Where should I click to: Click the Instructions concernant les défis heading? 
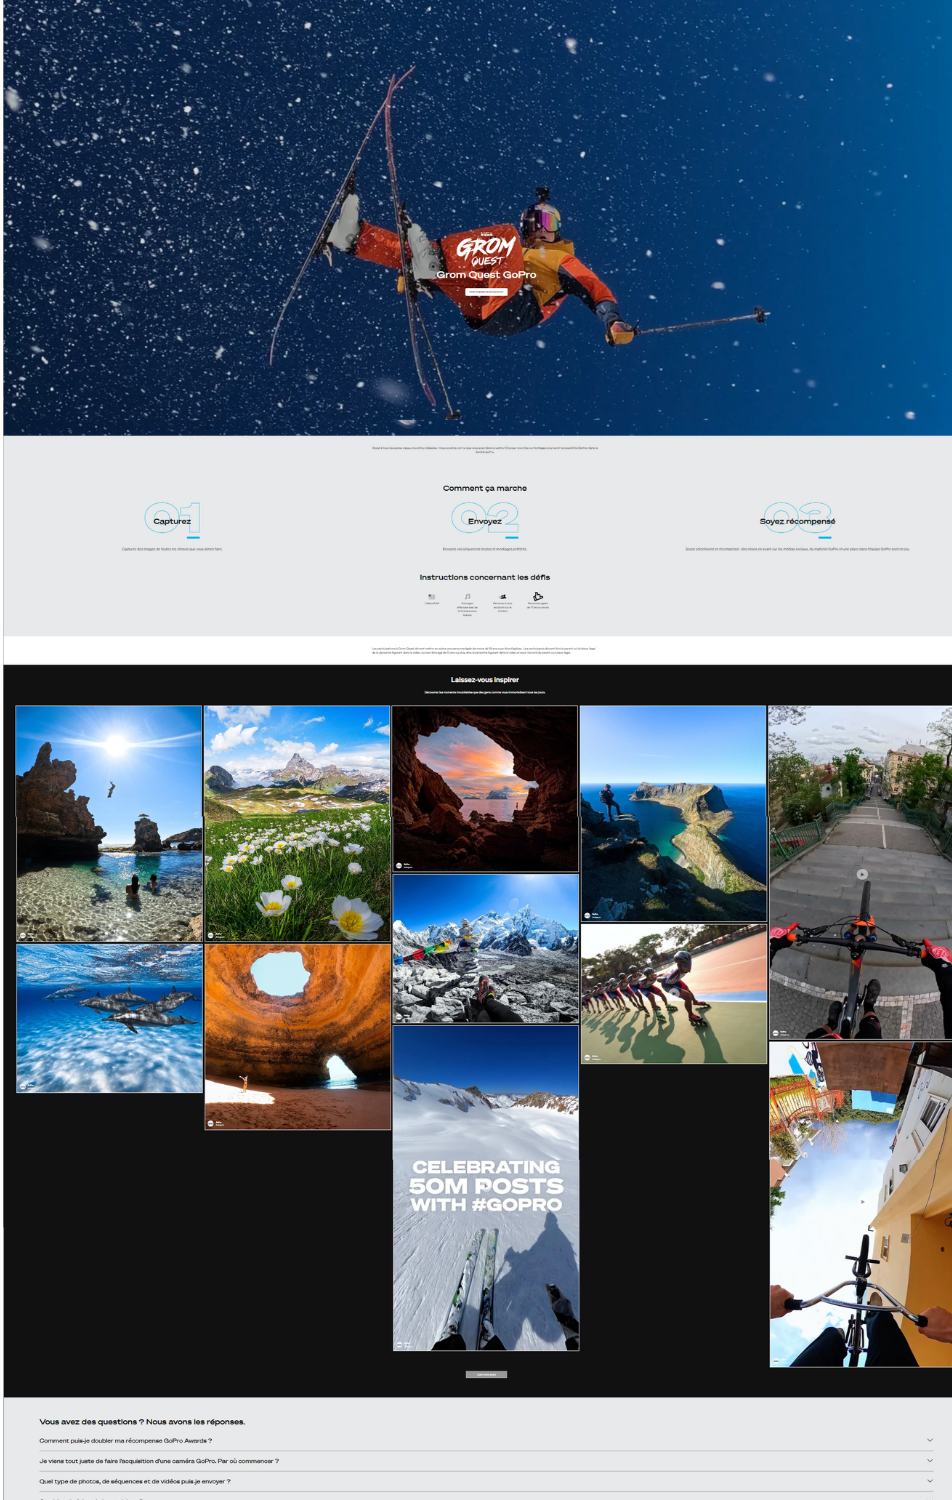coord(485,577)
